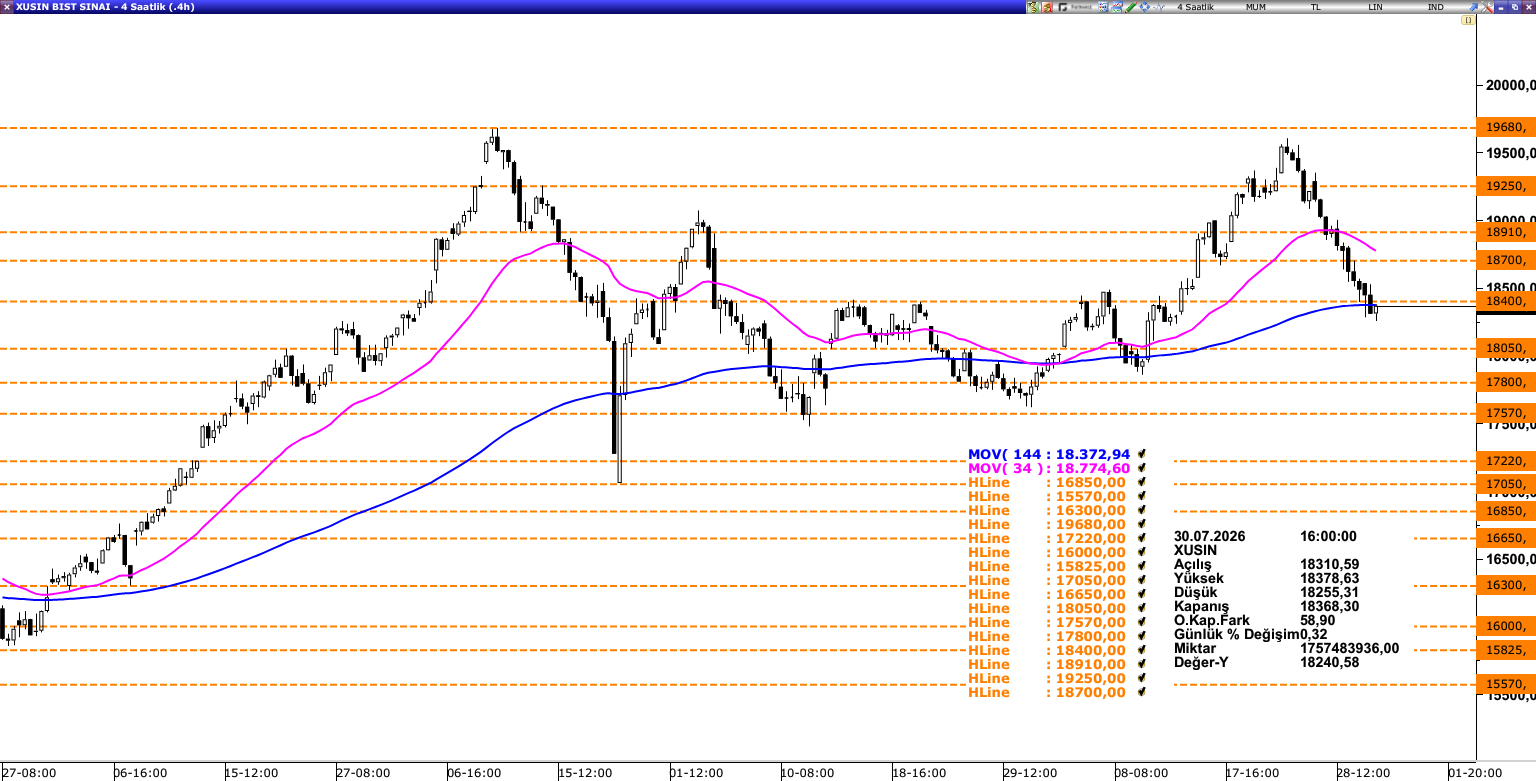Select the IND indicators menu item
1536x781 pixels.
(x=1435, y=7)
